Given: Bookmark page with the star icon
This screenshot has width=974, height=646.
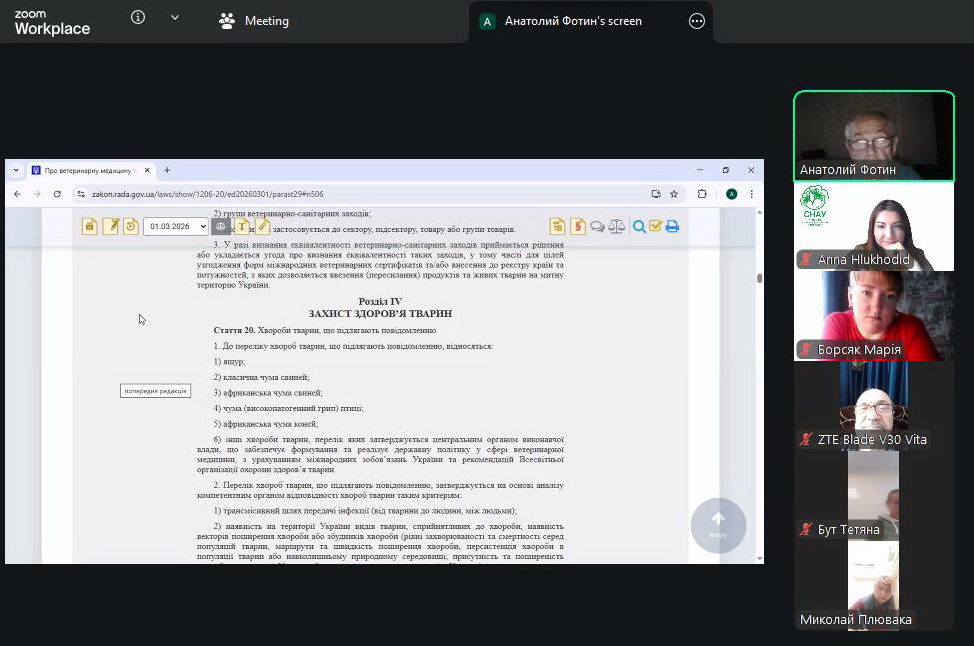Looking at the screenshot, I should (x=674, y=194).
